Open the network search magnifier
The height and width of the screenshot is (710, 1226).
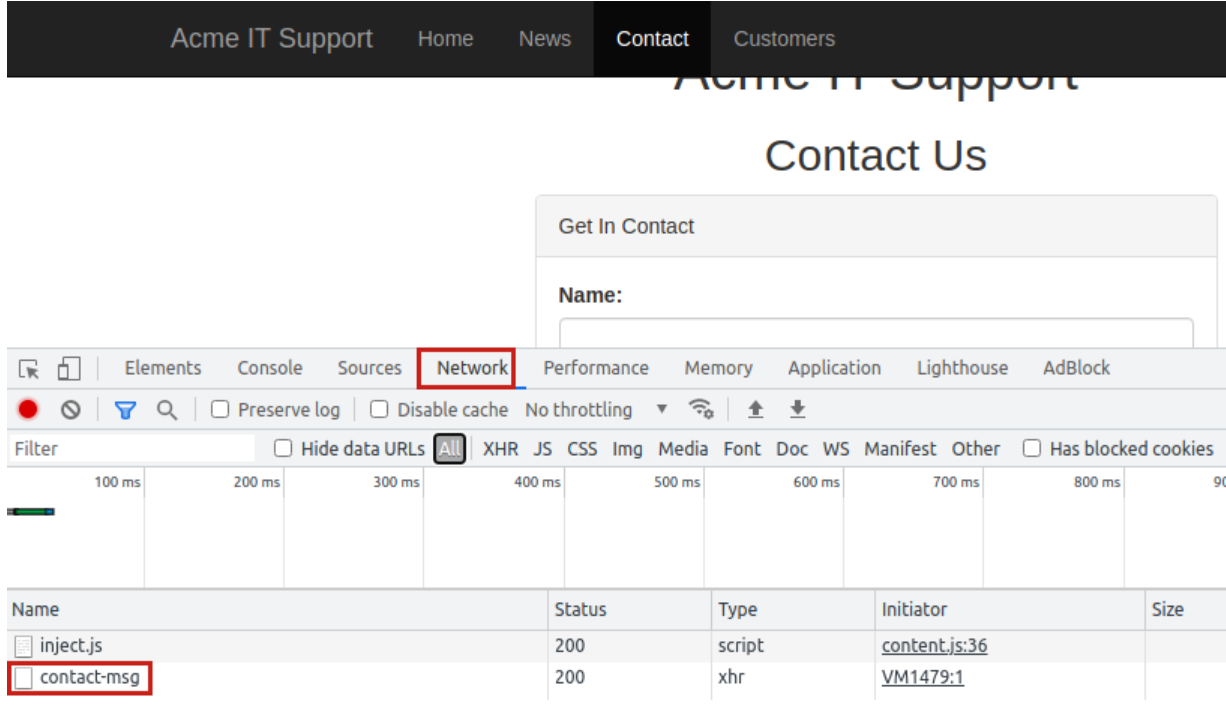tap(167, 410)
